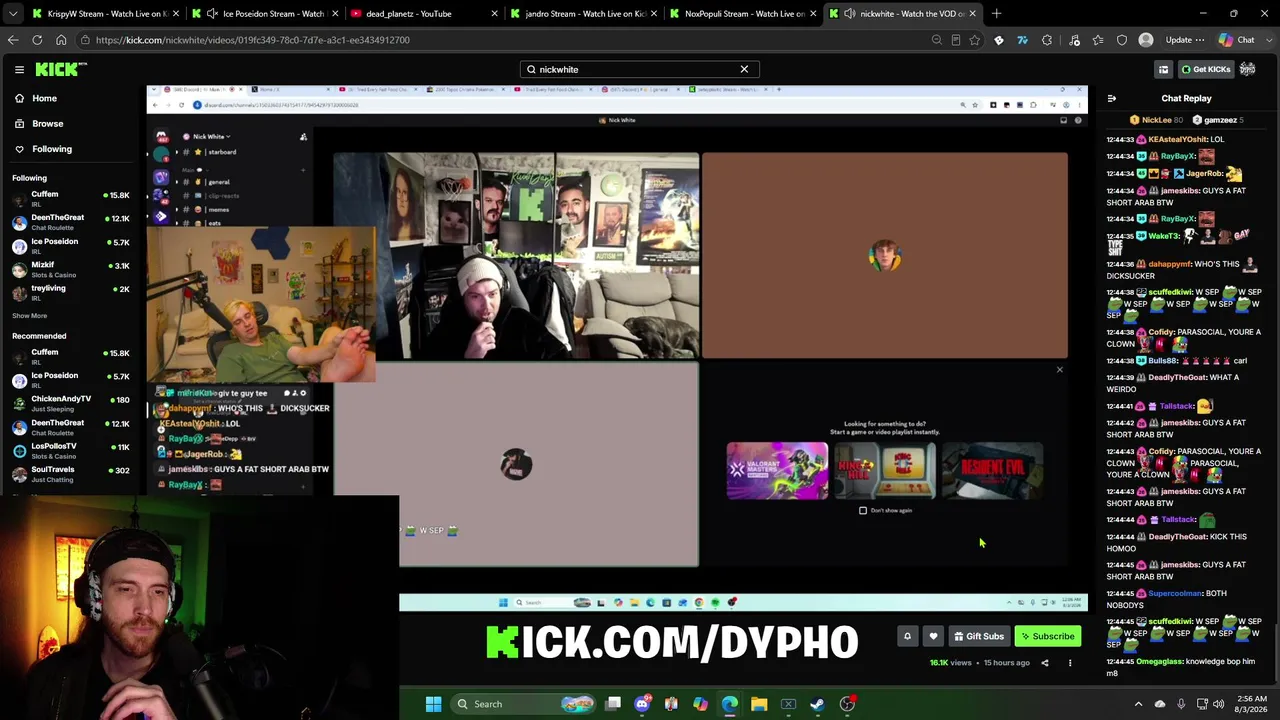Share this VOD with the share icon

[1045, 663]
